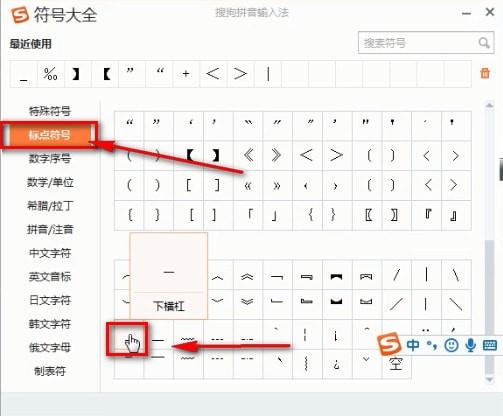Pick the ‰ symbol from recently used
503x416 pixels.
click(50, 74)
